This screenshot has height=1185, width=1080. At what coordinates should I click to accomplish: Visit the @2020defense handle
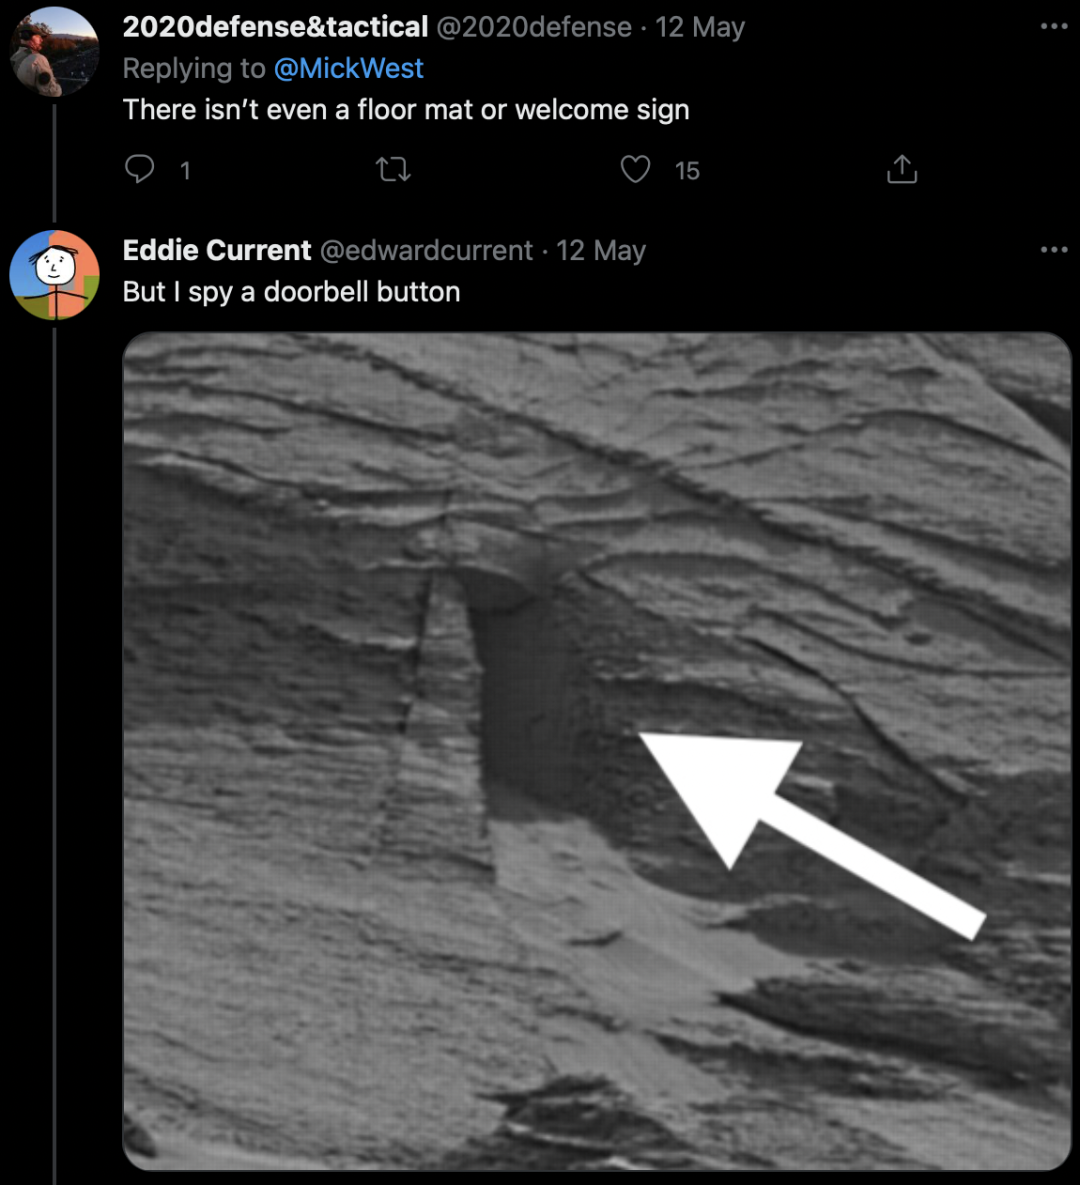point(534,27)
